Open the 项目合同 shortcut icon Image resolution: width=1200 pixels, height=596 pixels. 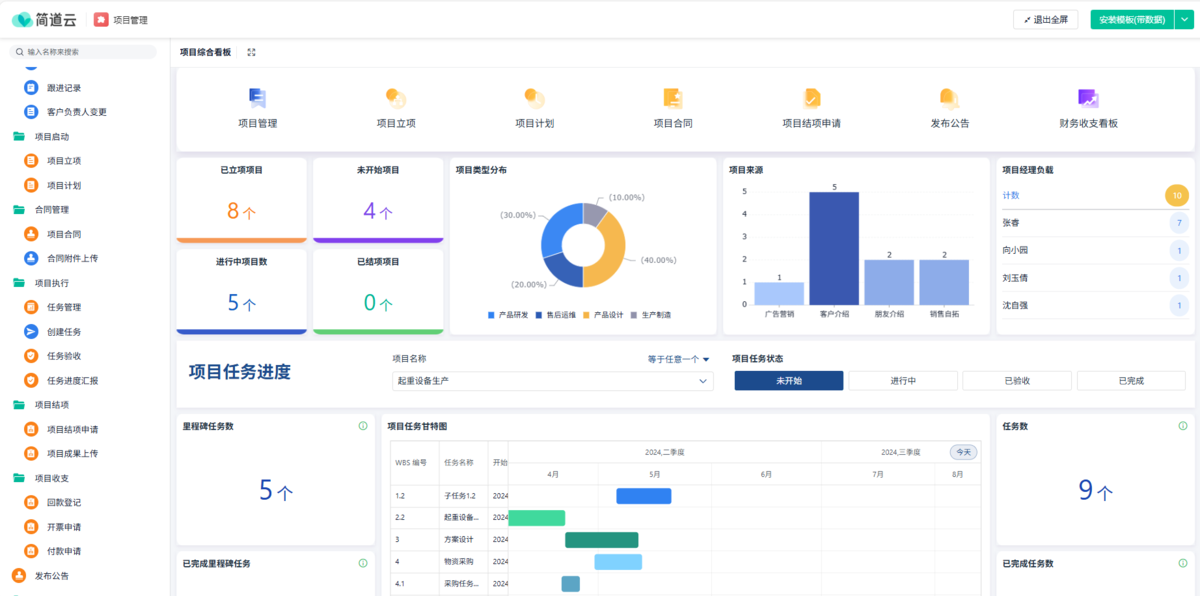coord(673,98)
